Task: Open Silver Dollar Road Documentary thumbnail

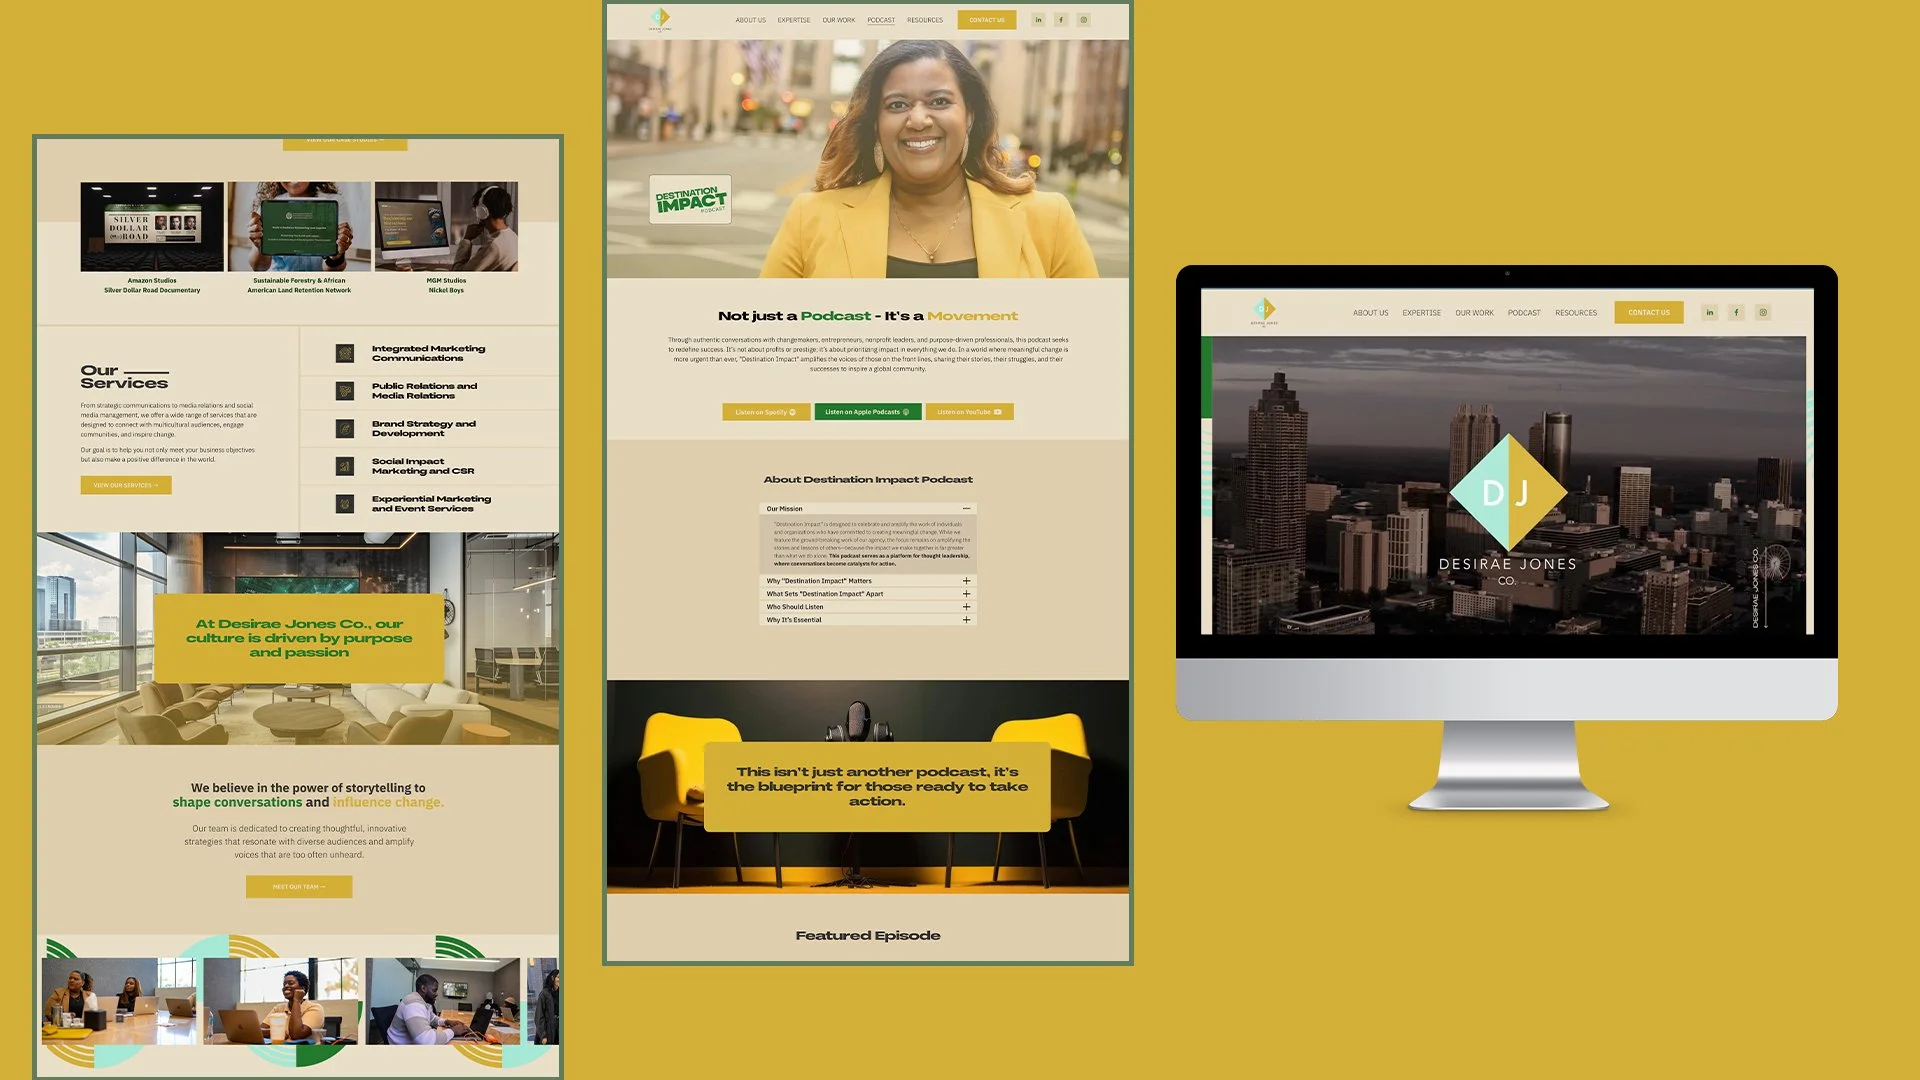Action: tap(152, 227)
